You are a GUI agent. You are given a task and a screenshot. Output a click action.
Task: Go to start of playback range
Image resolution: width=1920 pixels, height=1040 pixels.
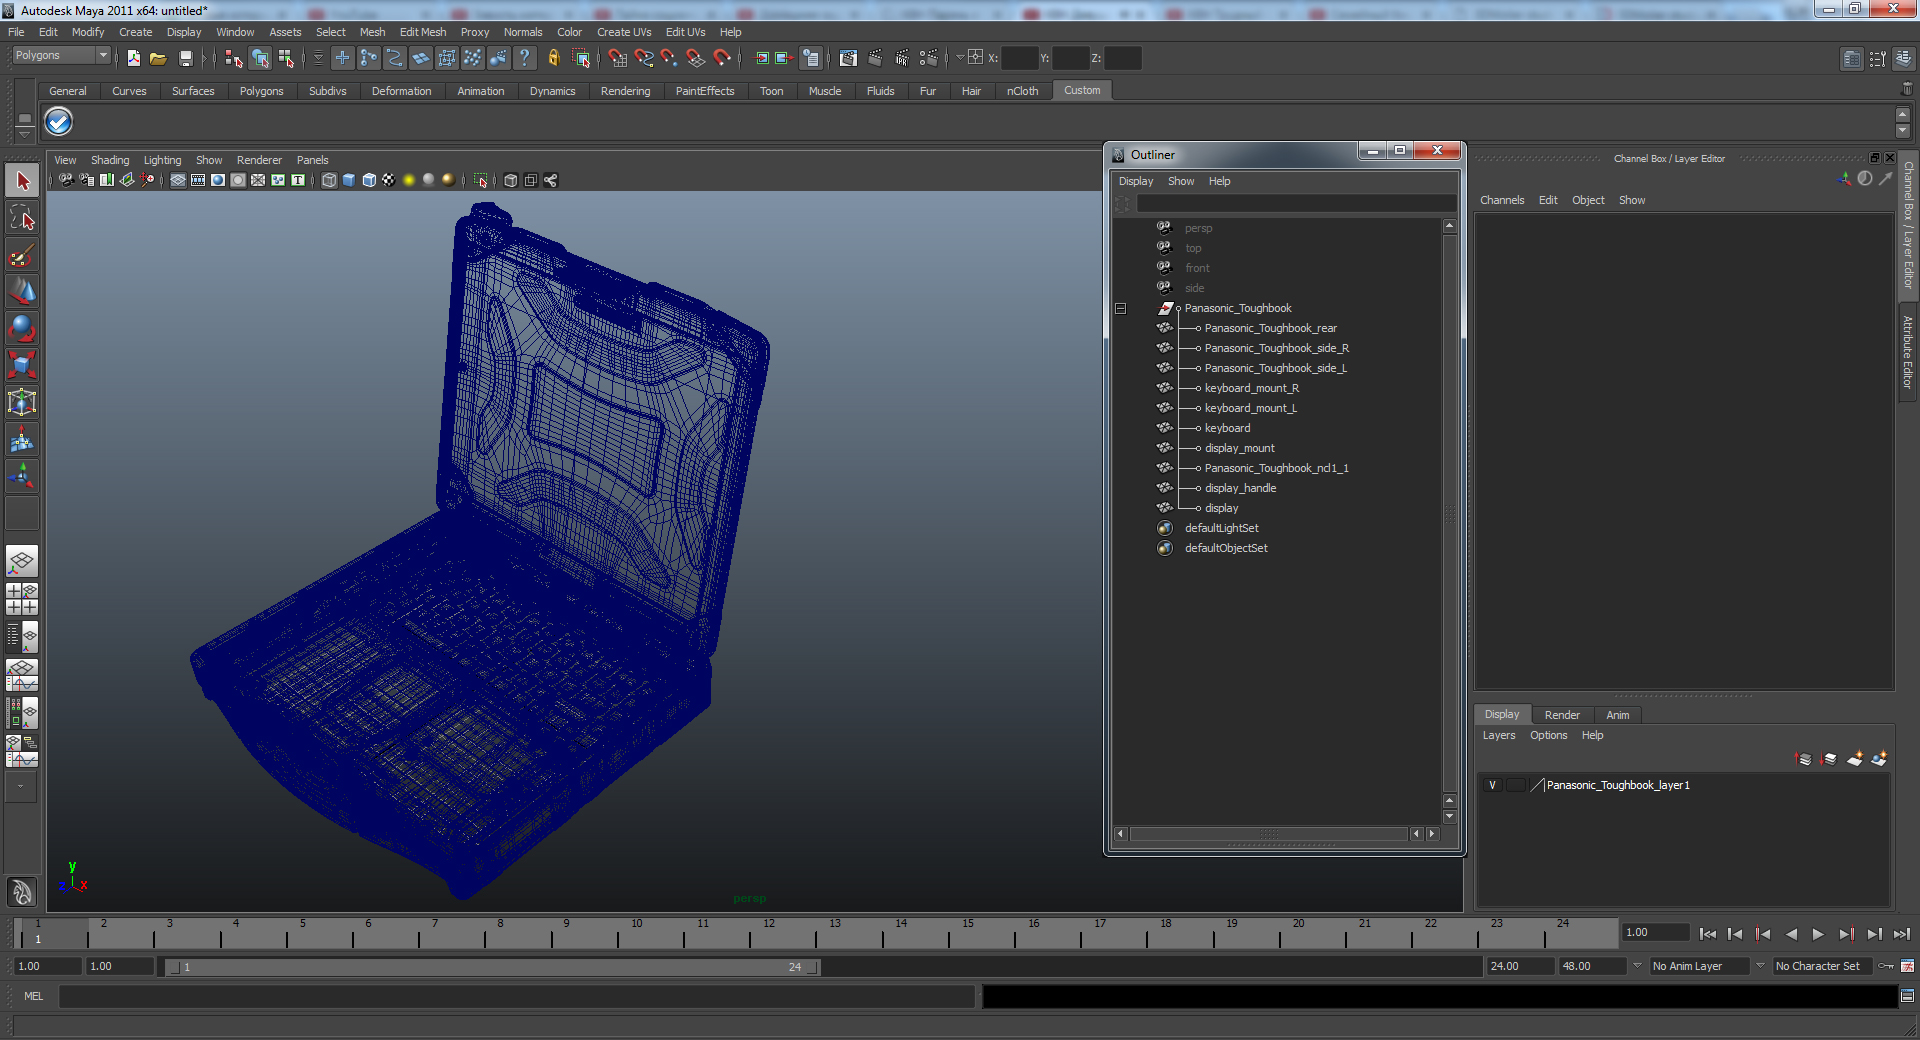[x=1708, y=934]
